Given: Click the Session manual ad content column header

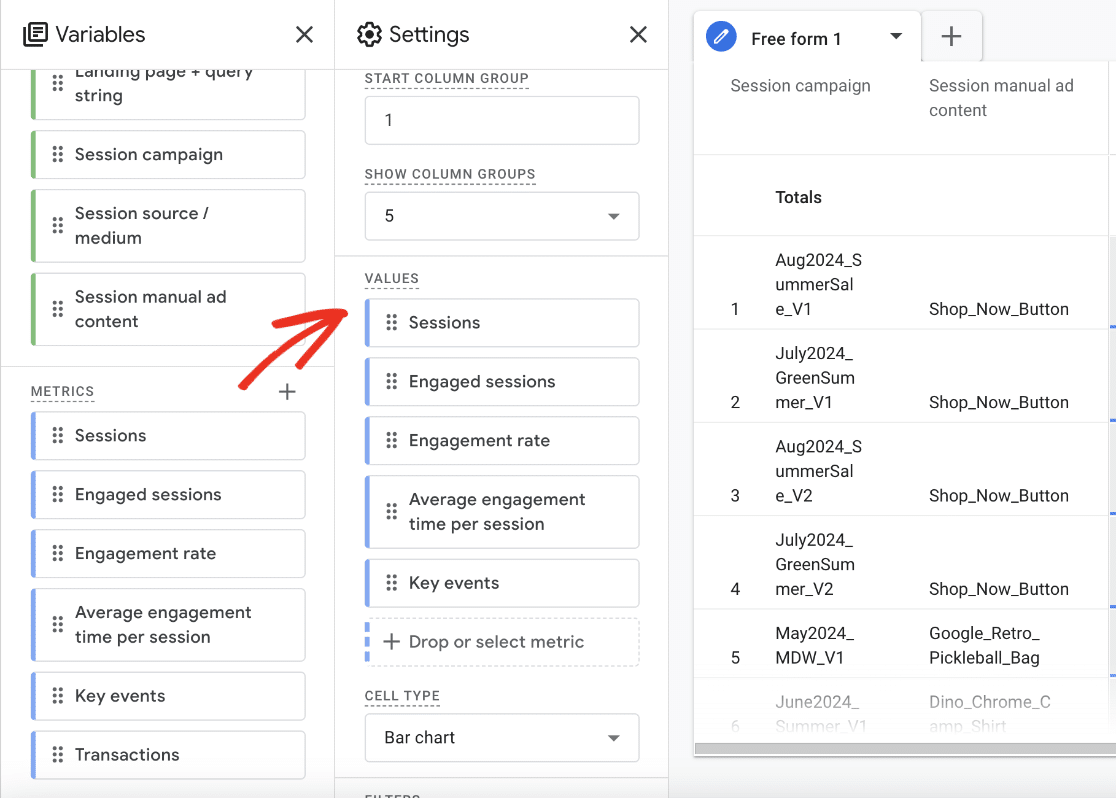Looking at the screenshot, I should (x=1001, y=97).
